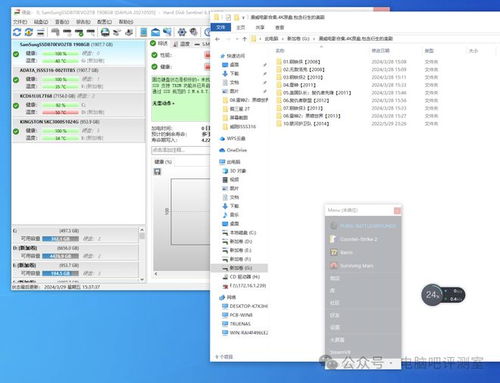This screenshot has width=500, height=383.
Task: Click 新加卷 (G:) in the address breadcrumb
Action: coord(298,39)
